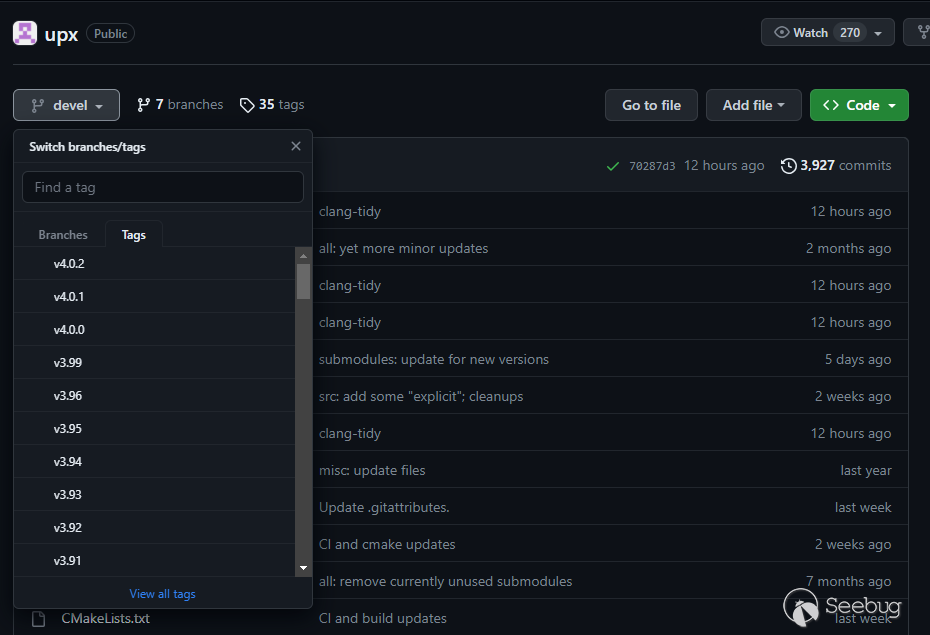
Task: Select tag v3.91
Action: (154, 560)
